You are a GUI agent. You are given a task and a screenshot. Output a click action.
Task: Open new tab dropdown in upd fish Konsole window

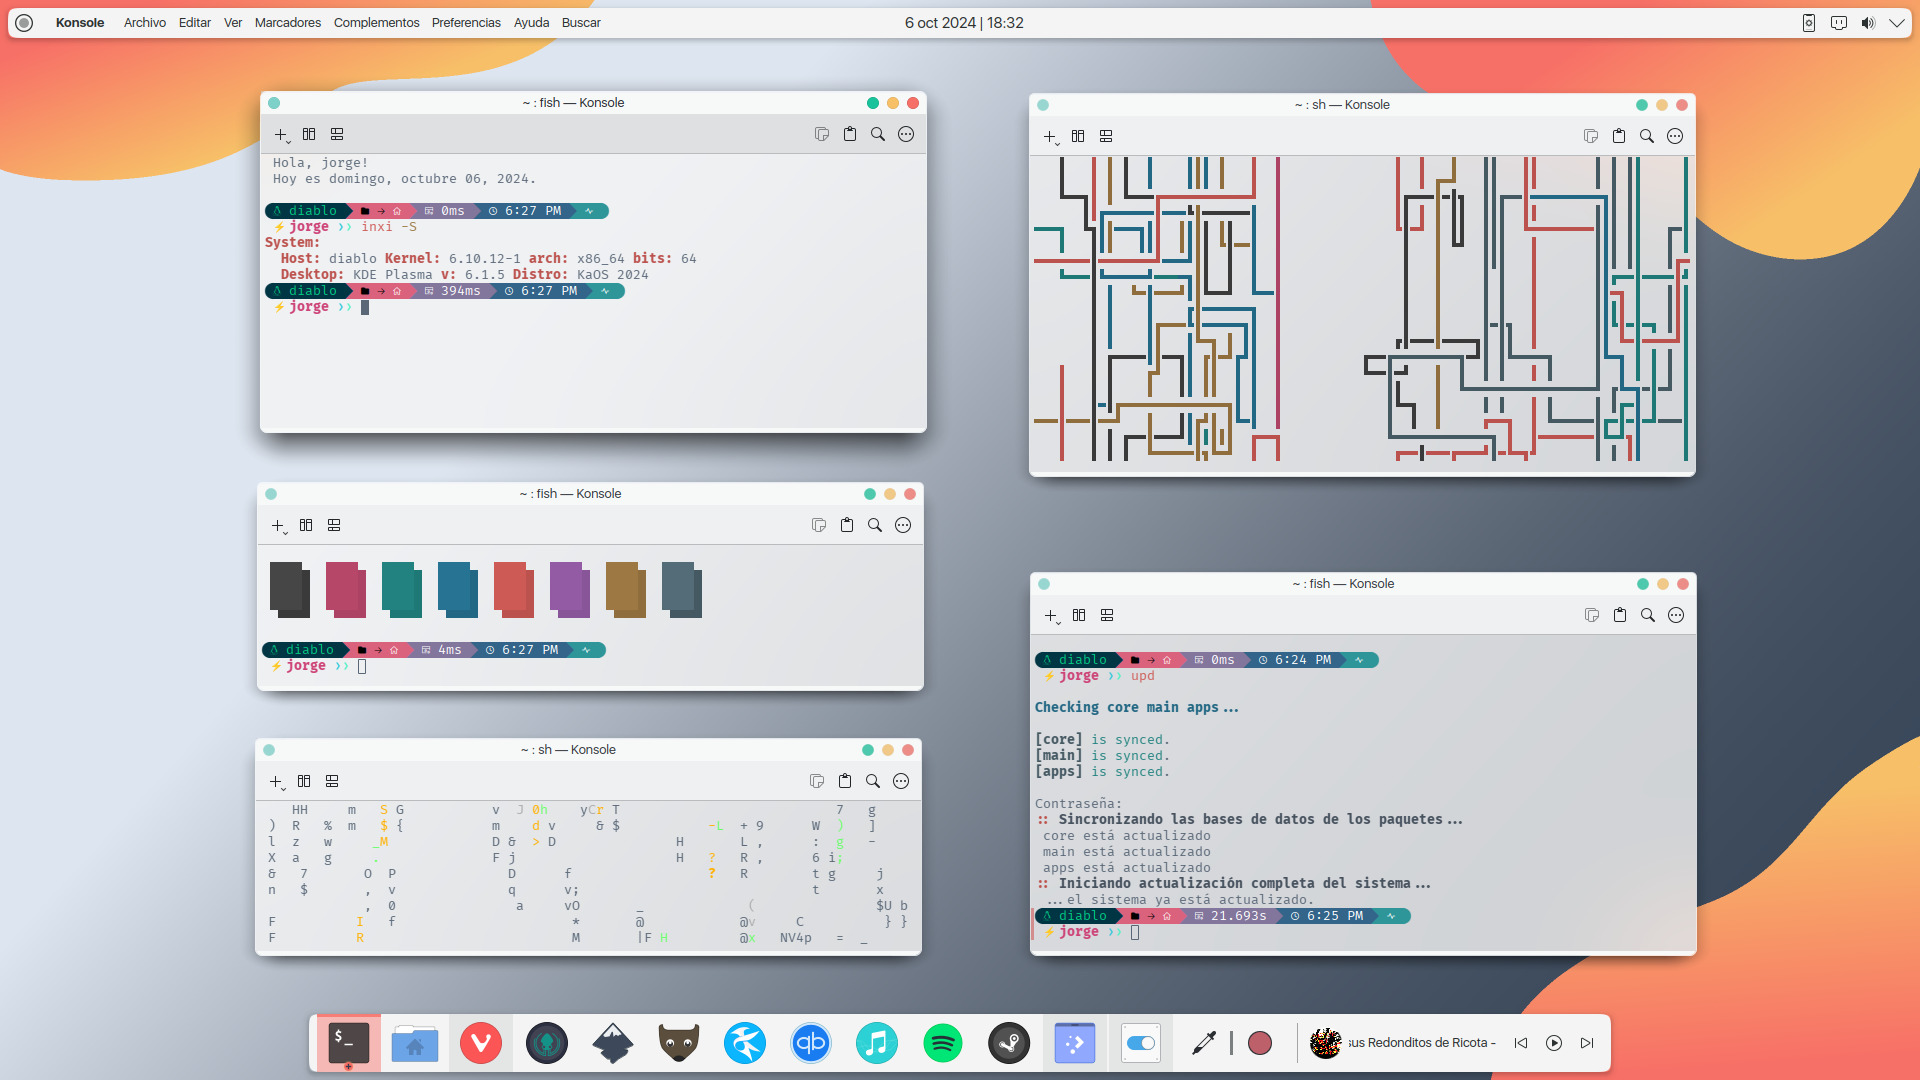[1052, 616]
